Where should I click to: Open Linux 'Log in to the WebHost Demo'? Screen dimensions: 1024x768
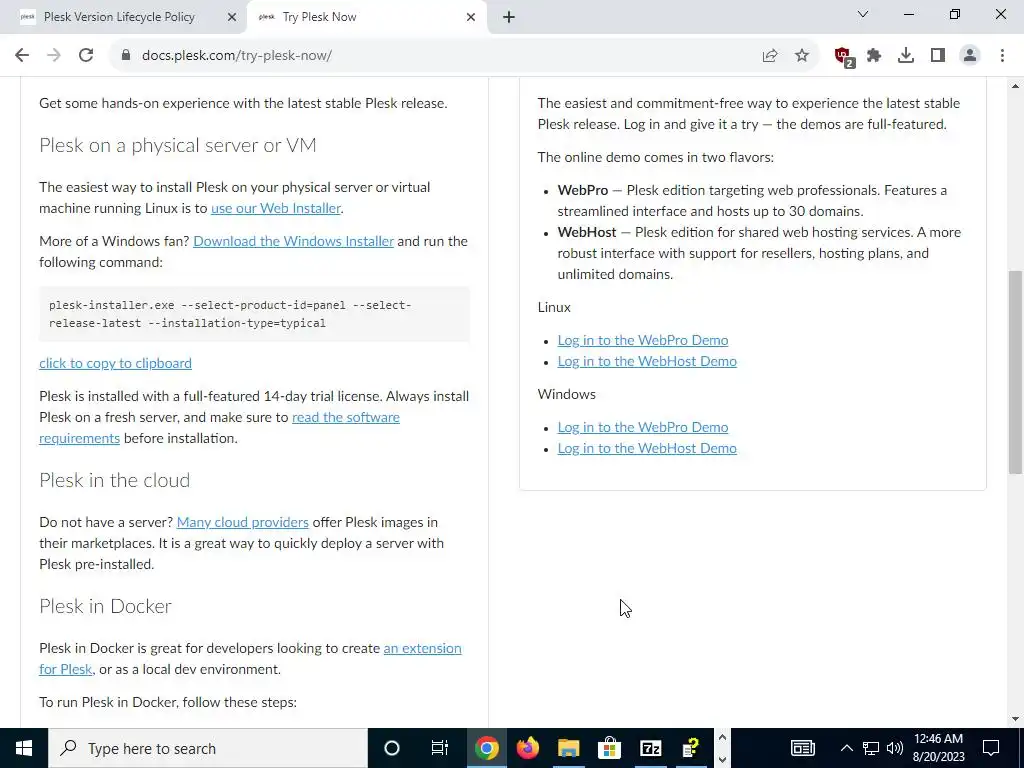[x=647, y=361]
